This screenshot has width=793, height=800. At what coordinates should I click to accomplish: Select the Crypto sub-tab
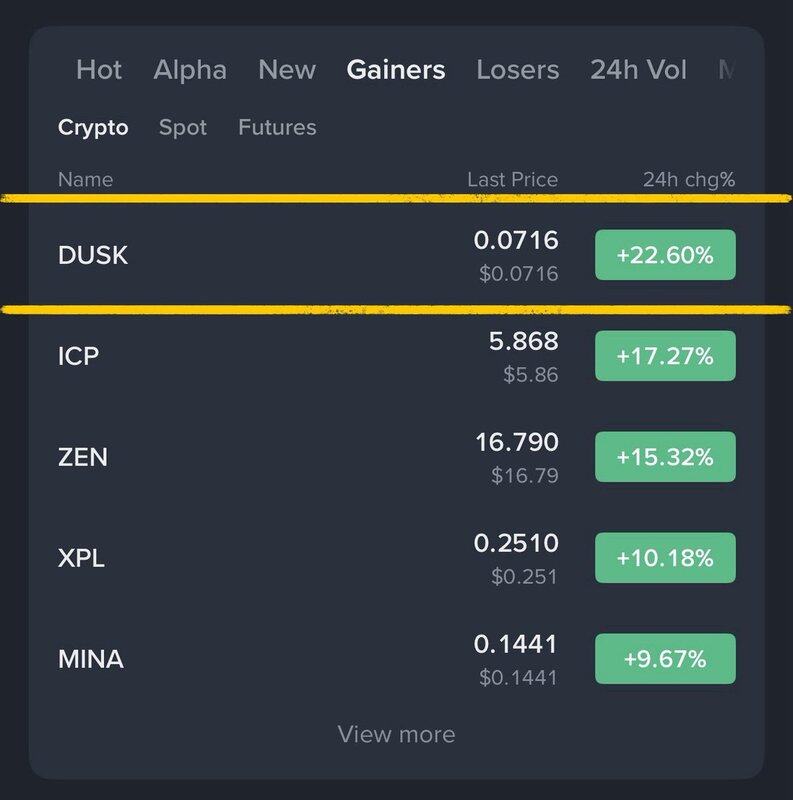point(93,127)
